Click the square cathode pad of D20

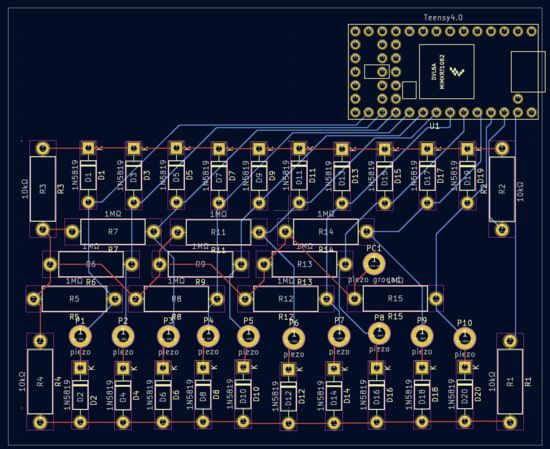[x=465, y=368]
